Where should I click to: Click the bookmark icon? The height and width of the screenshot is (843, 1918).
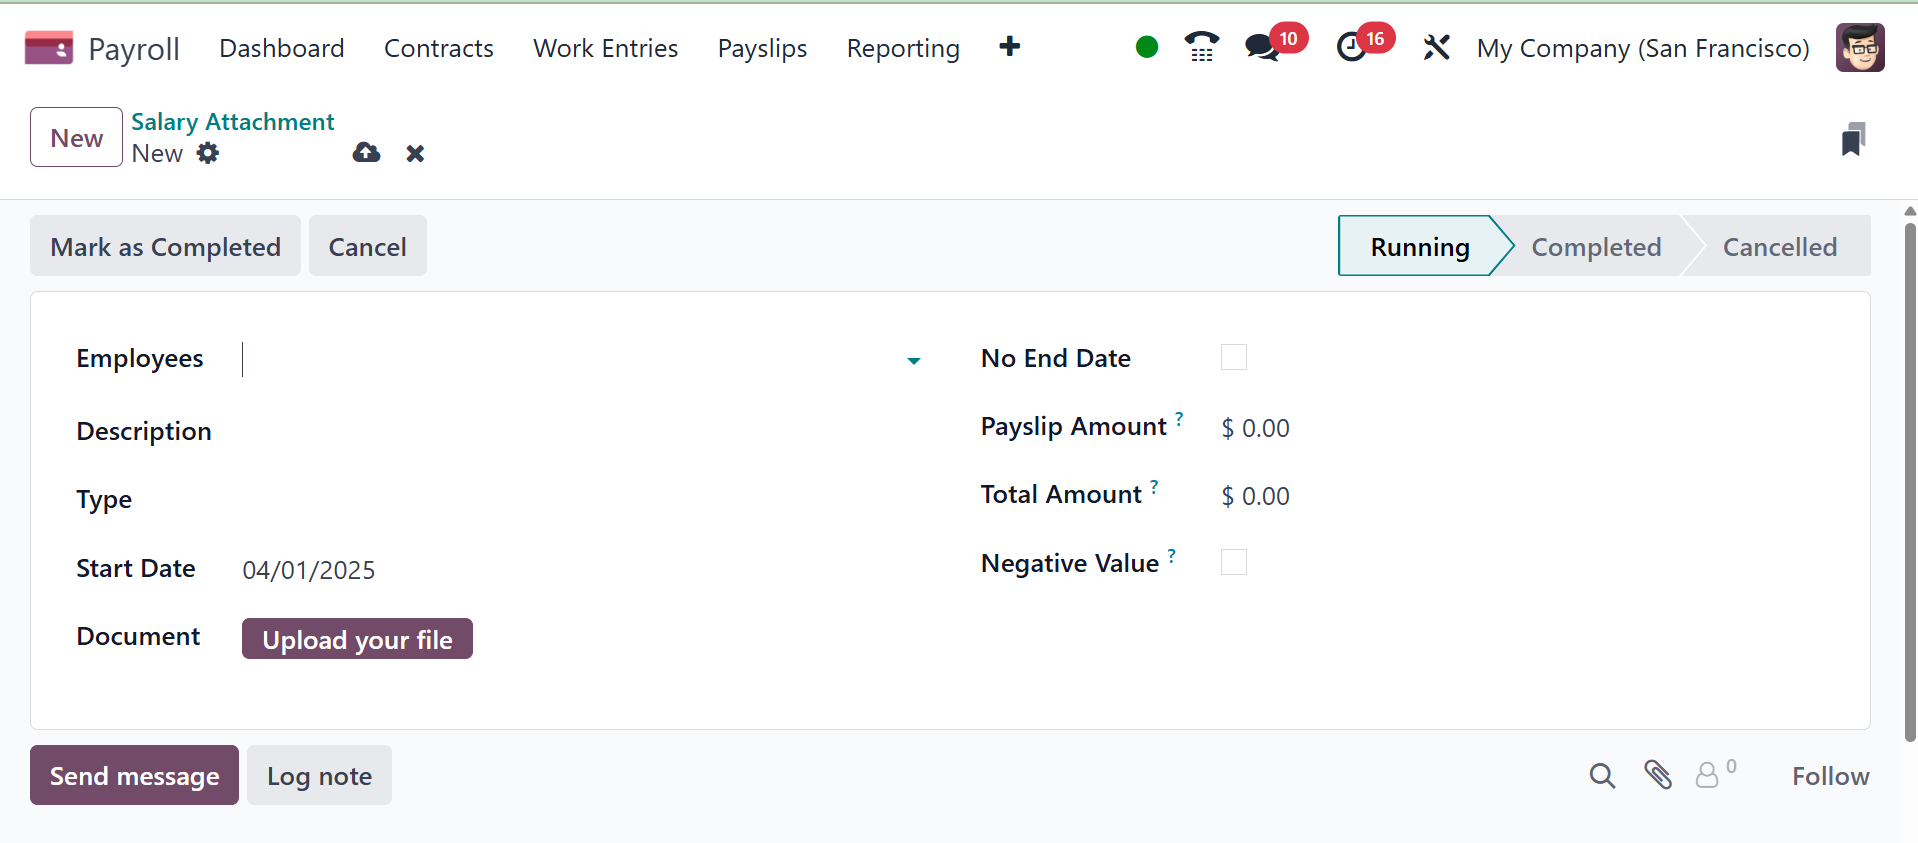pyautogui.click(x=1853, y=139)
